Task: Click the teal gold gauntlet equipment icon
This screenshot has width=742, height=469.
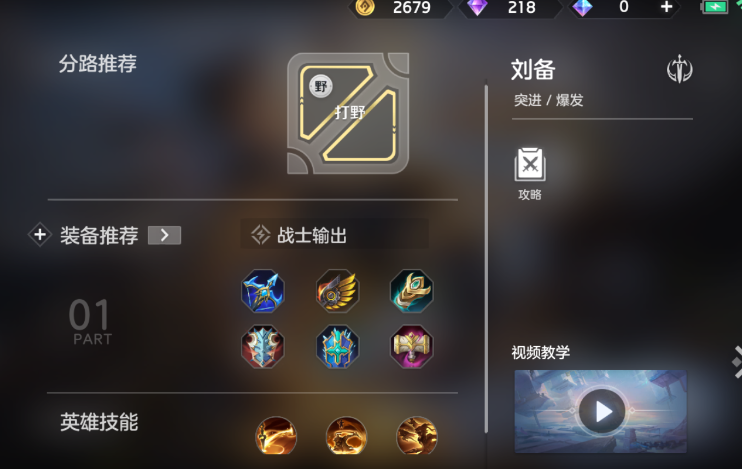Action: click(412, 291)
